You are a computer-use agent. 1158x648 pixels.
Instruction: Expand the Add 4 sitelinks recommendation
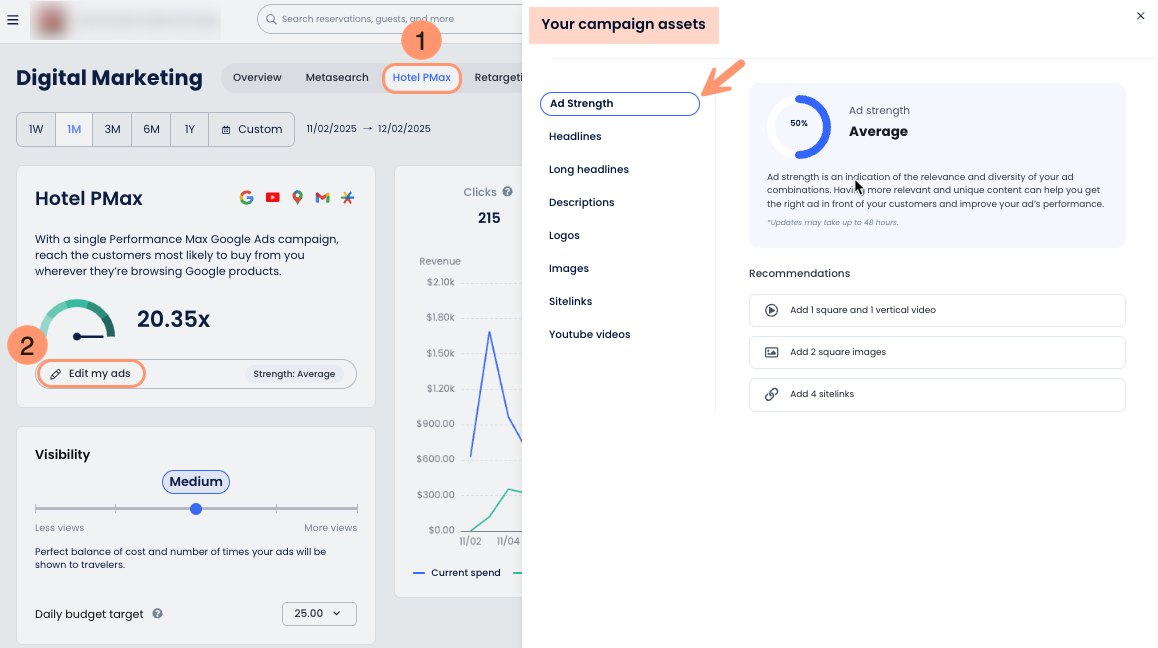click(x=937, y=394)
